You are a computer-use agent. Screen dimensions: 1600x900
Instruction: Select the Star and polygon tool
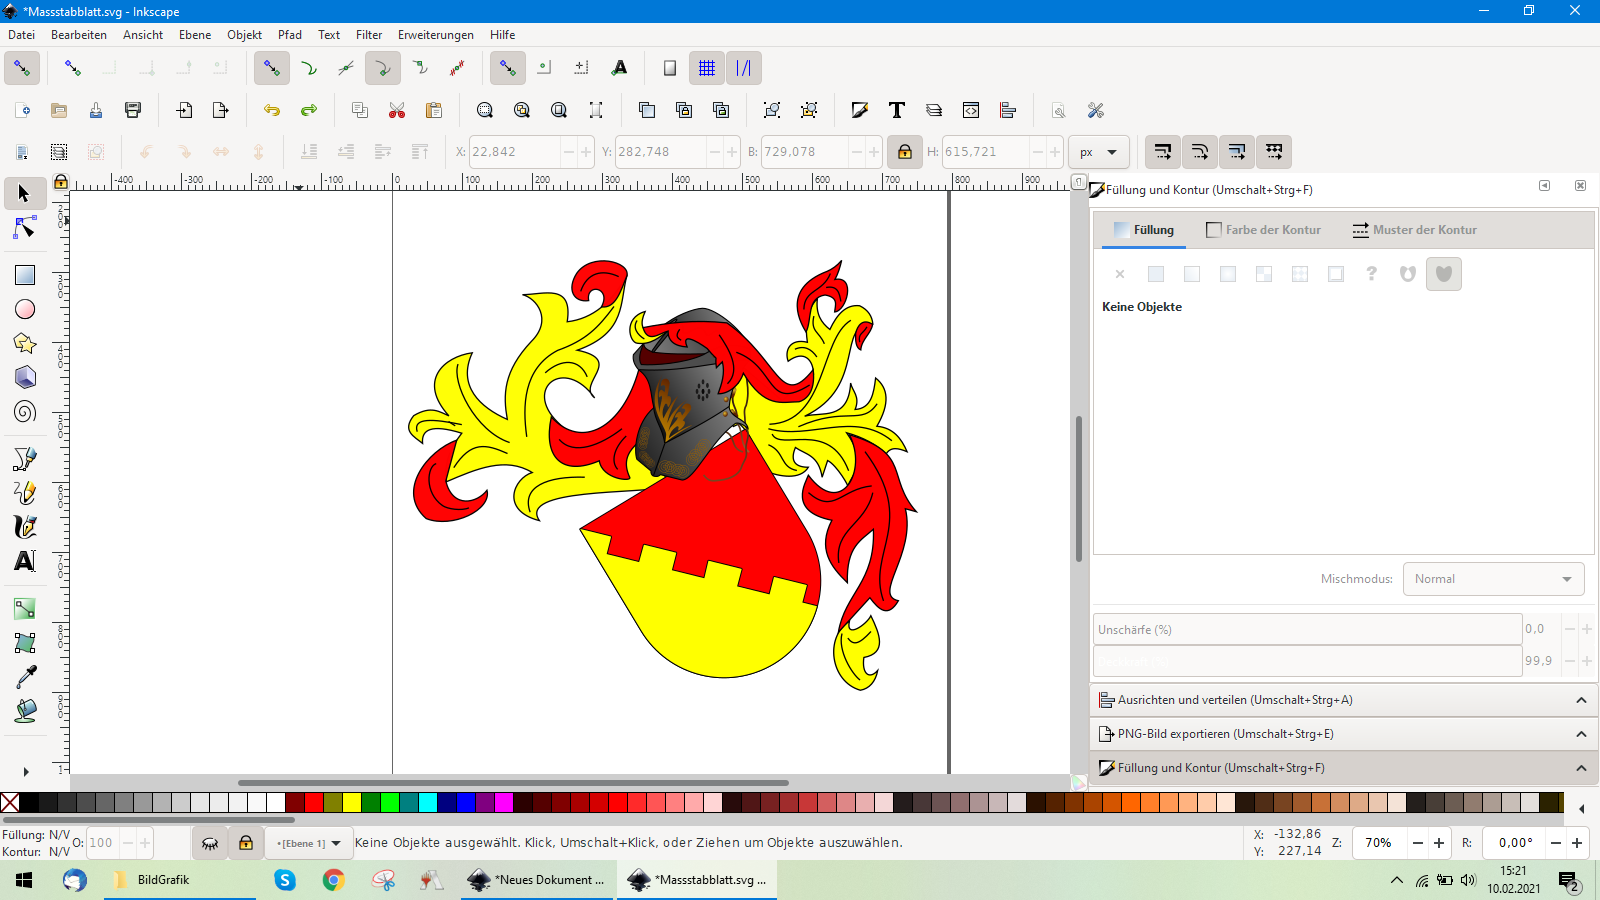pyautogui.click(x=25, y=343)
